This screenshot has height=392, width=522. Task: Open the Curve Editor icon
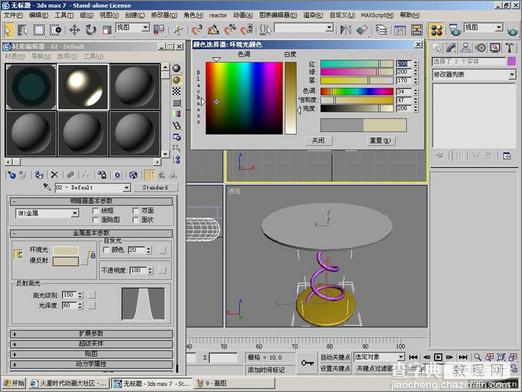click(399, 30)
